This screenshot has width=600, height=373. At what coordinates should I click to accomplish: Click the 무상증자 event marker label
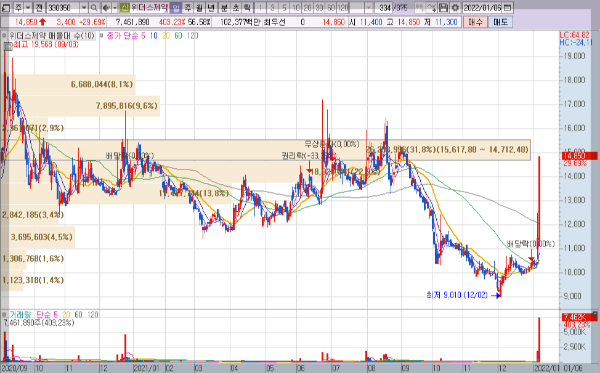pos(331,144)
